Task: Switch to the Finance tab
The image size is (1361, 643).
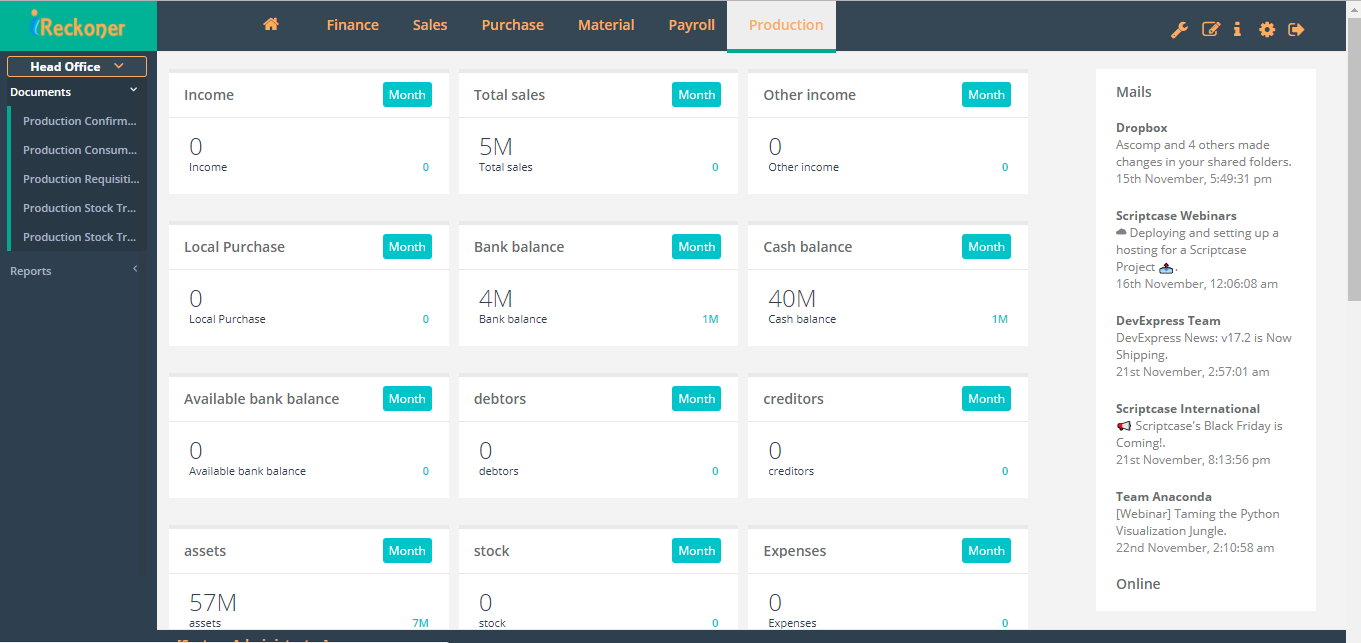Action: click(x=352, y=24)
